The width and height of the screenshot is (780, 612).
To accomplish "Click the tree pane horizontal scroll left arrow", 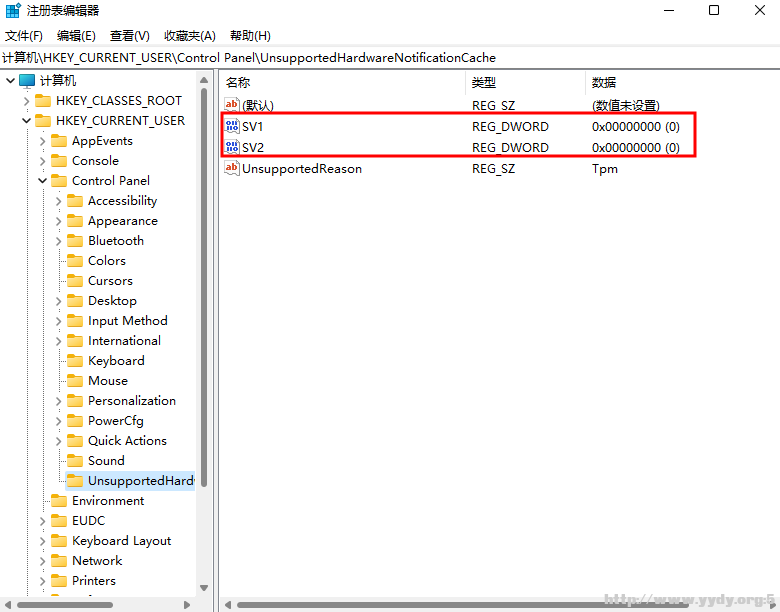I will click(x=7, y=605).
